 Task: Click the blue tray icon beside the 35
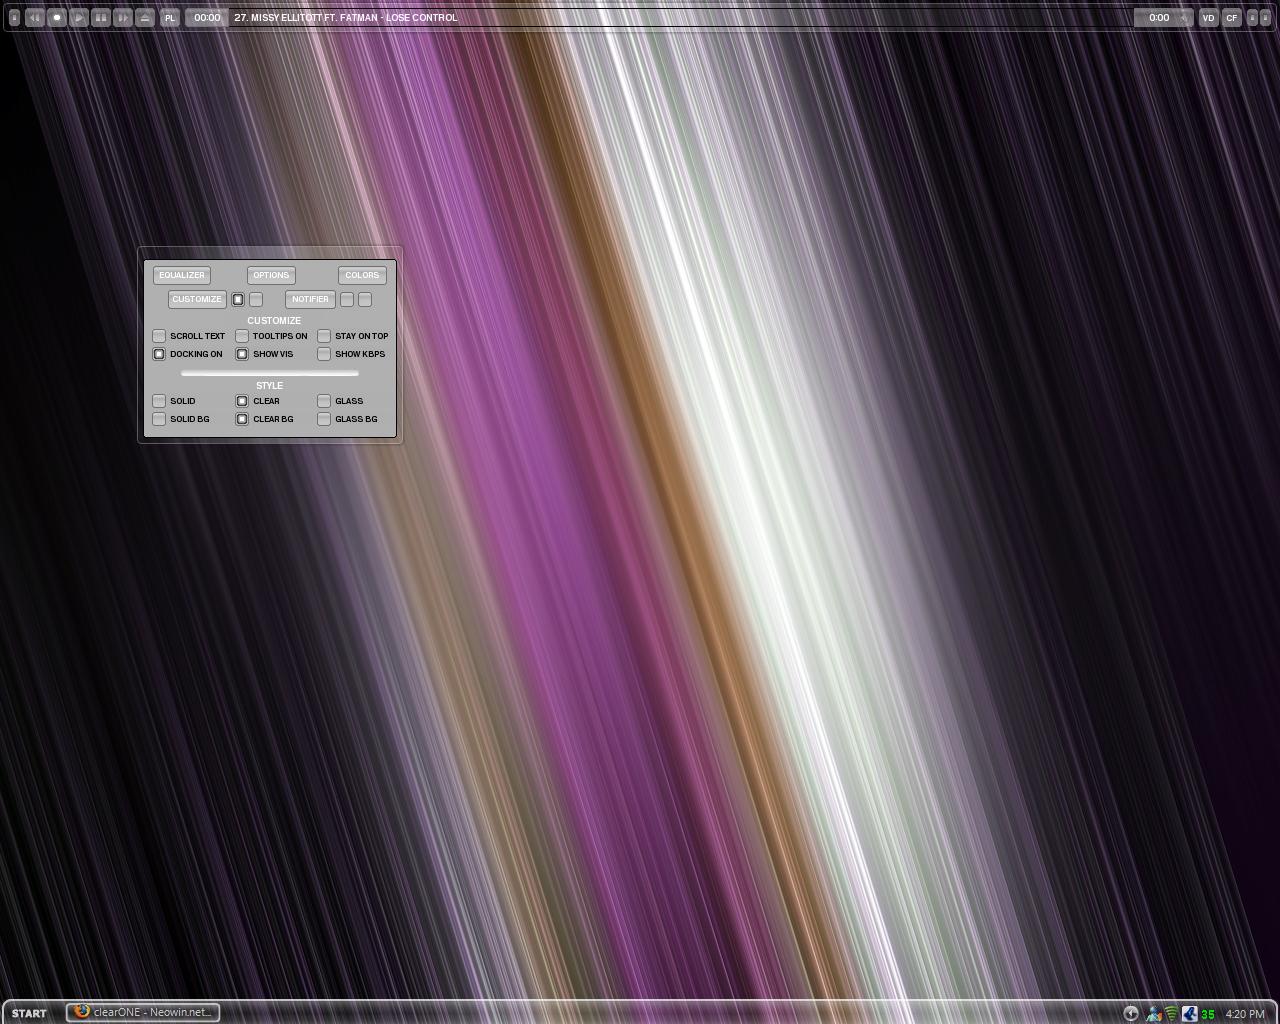(x=1189, y=1013)
